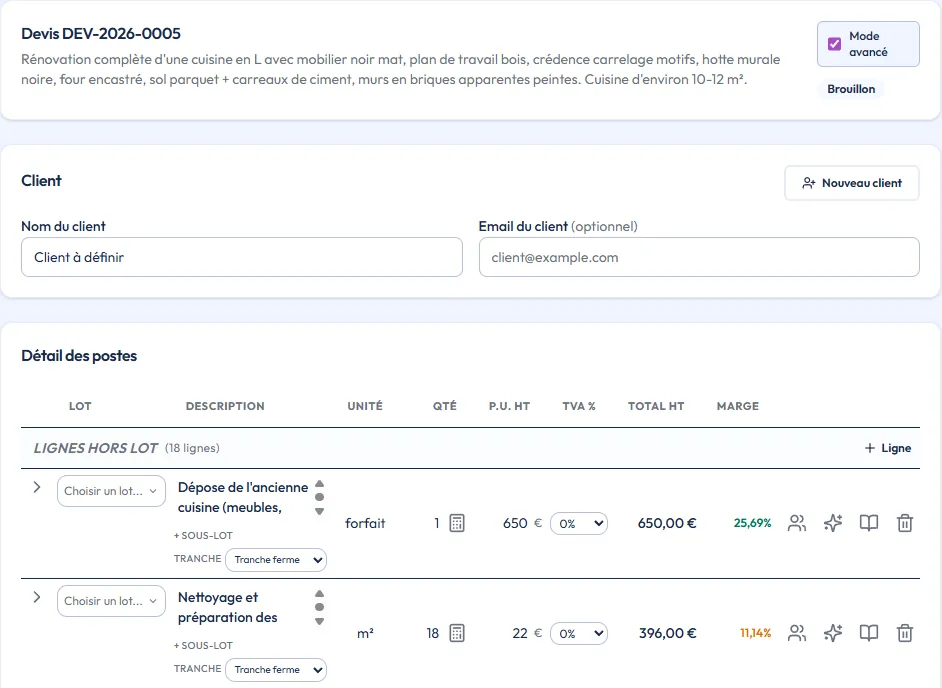
Task: Select the Dépose de l'ancienne cuisine description
Action: [243, 497]
